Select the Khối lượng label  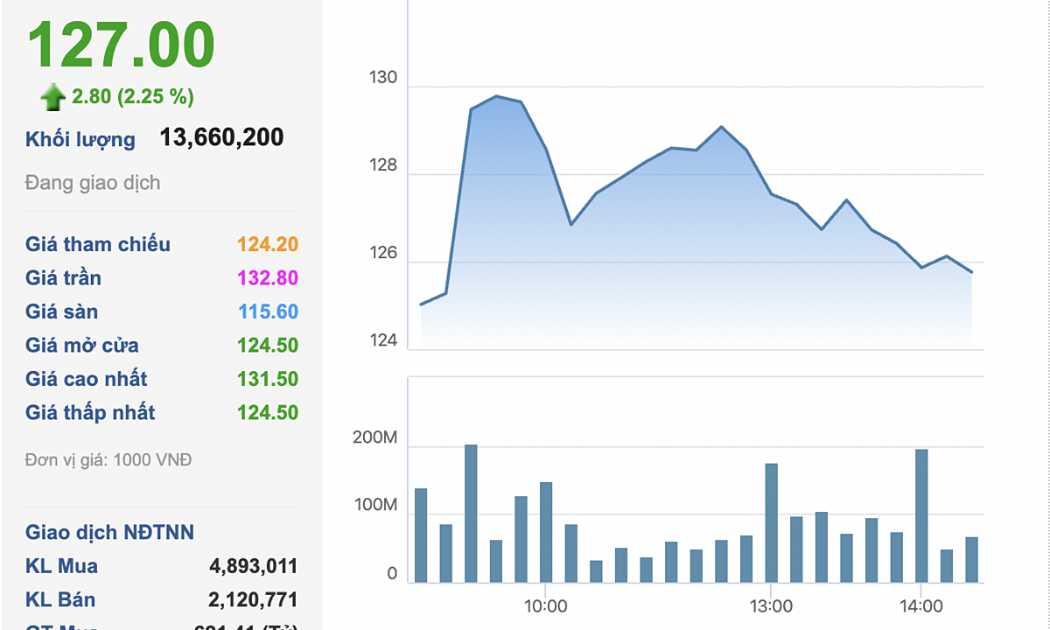(80, 139)
